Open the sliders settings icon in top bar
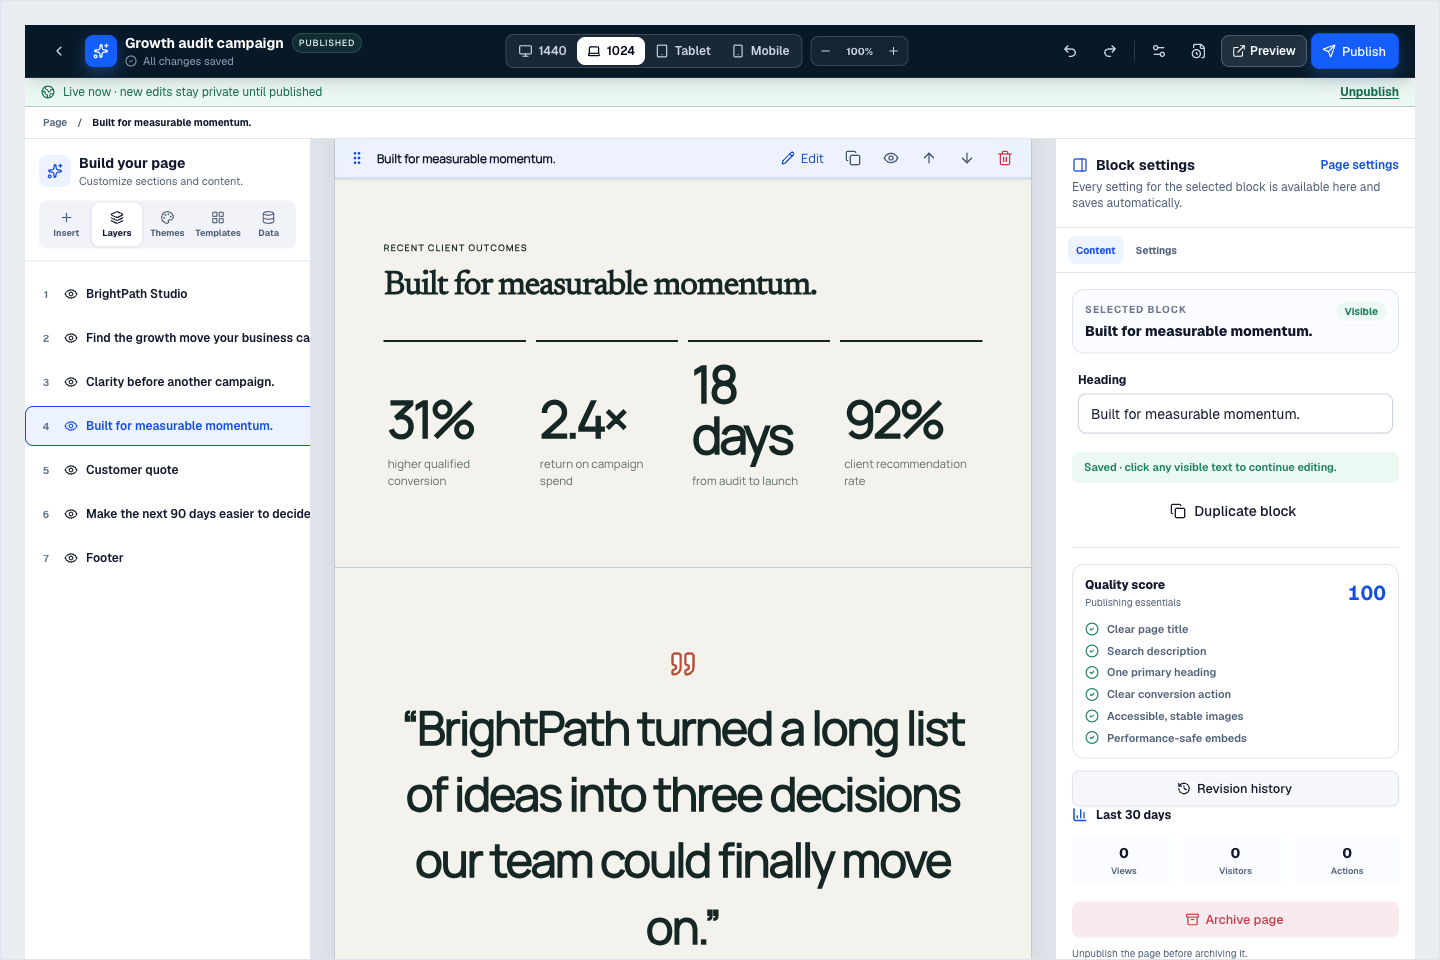The image size is (1440, 960). click(x=1159, y=51)
